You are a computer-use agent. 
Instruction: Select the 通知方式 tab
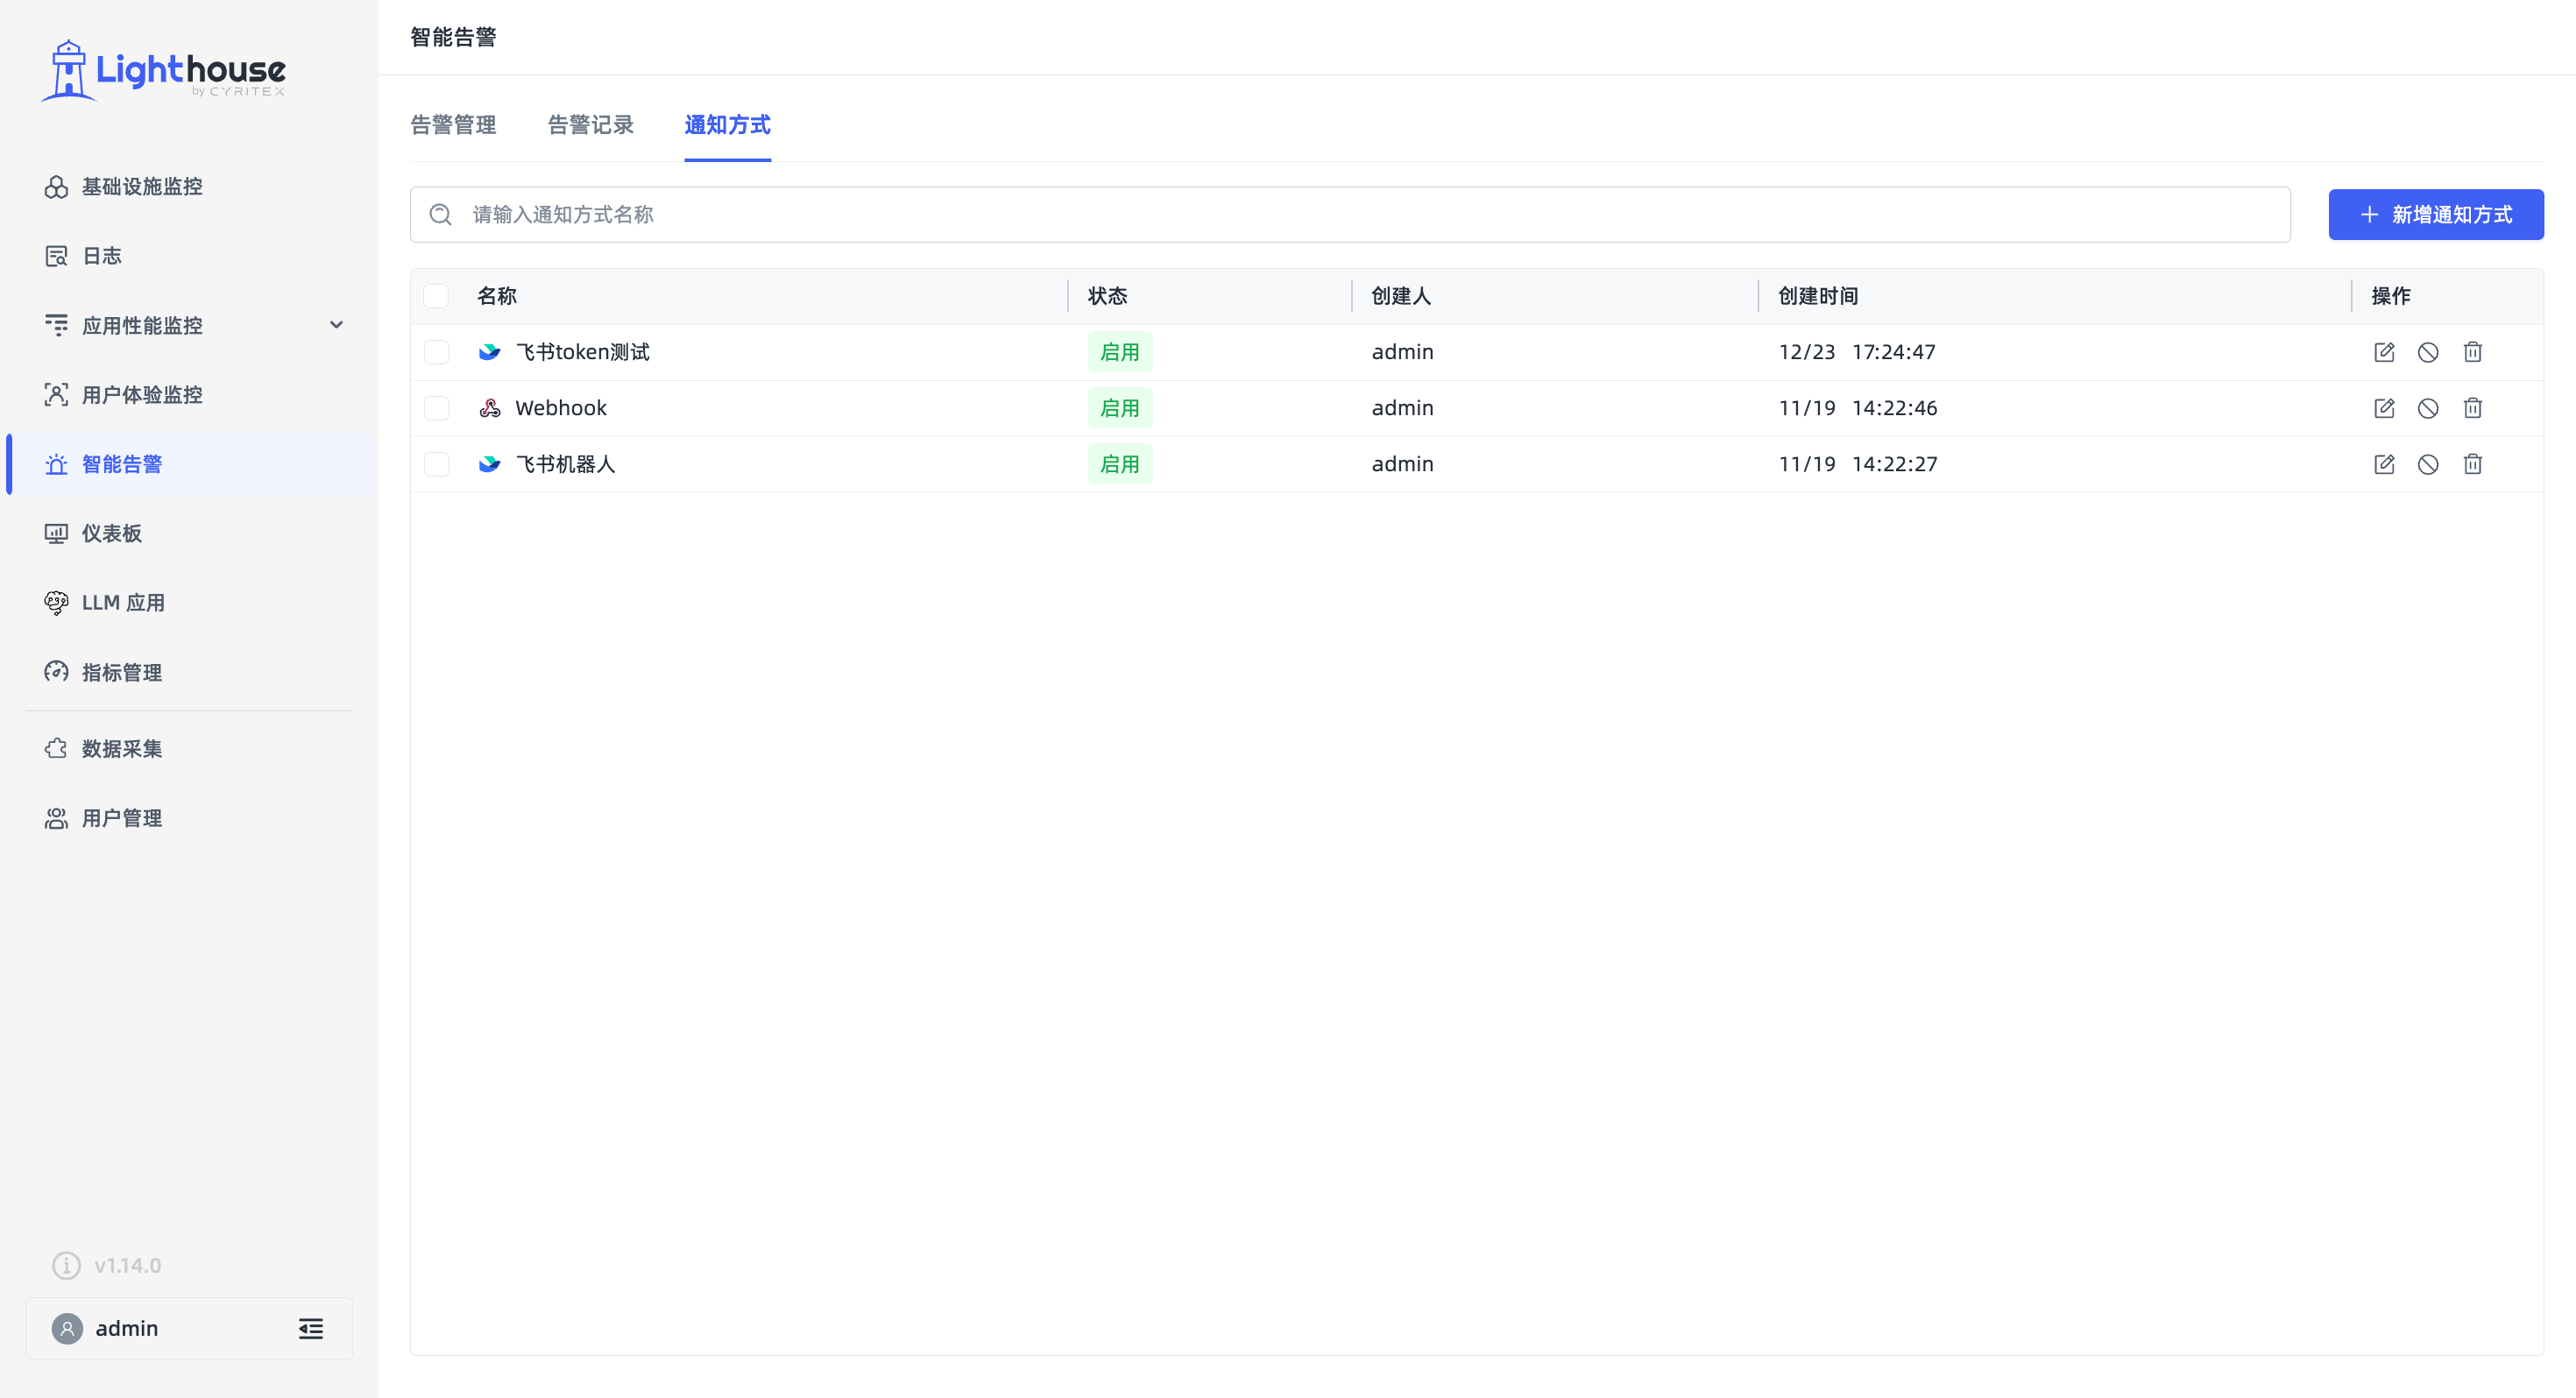tap(727, 125)
